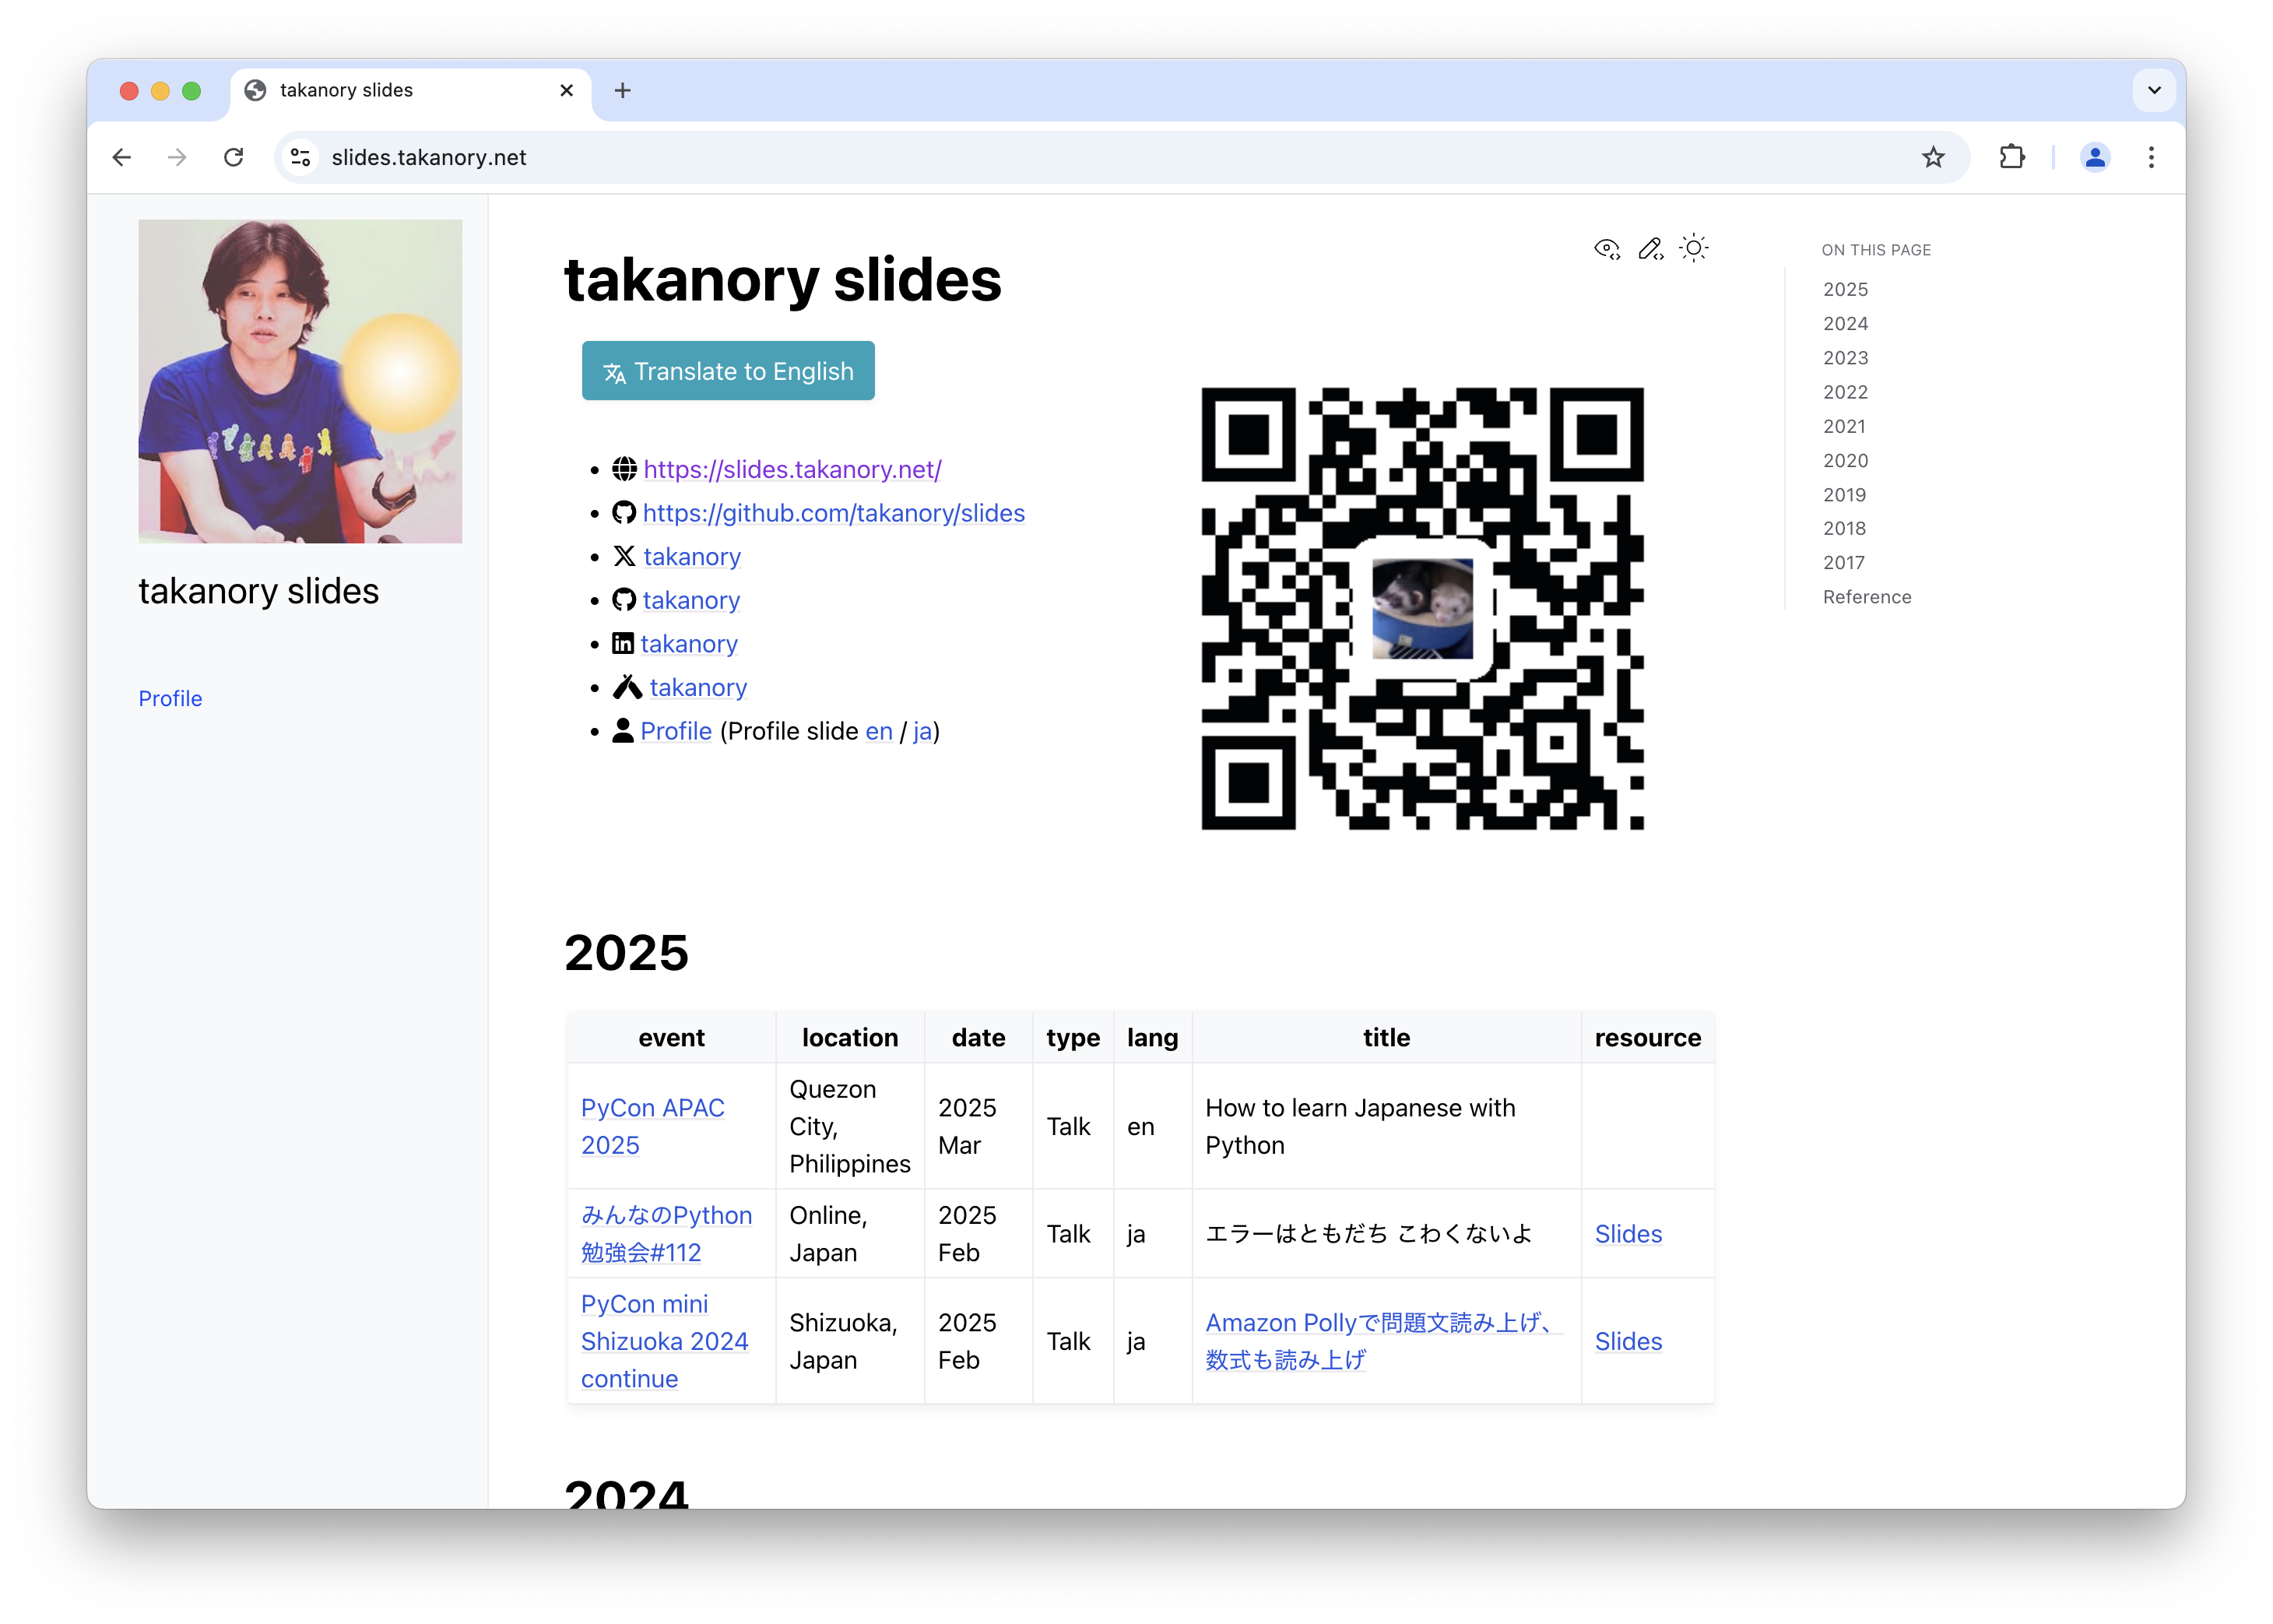
Task: Open the PyCon APAC 2025 event link
Action: click(x=652, y=1126)
